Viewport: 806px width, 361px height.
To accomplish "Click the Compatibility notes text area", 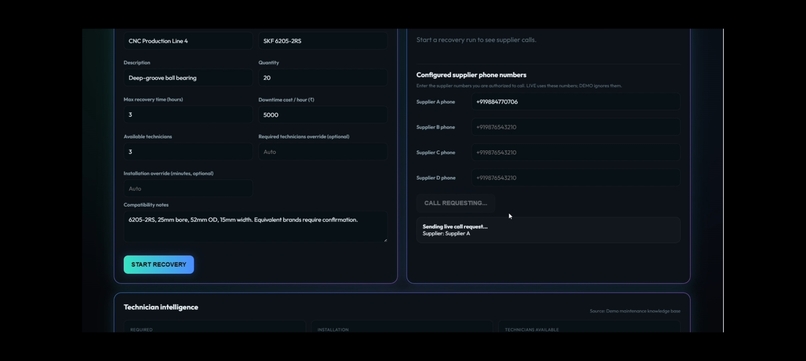I will [x=255, y=226].
